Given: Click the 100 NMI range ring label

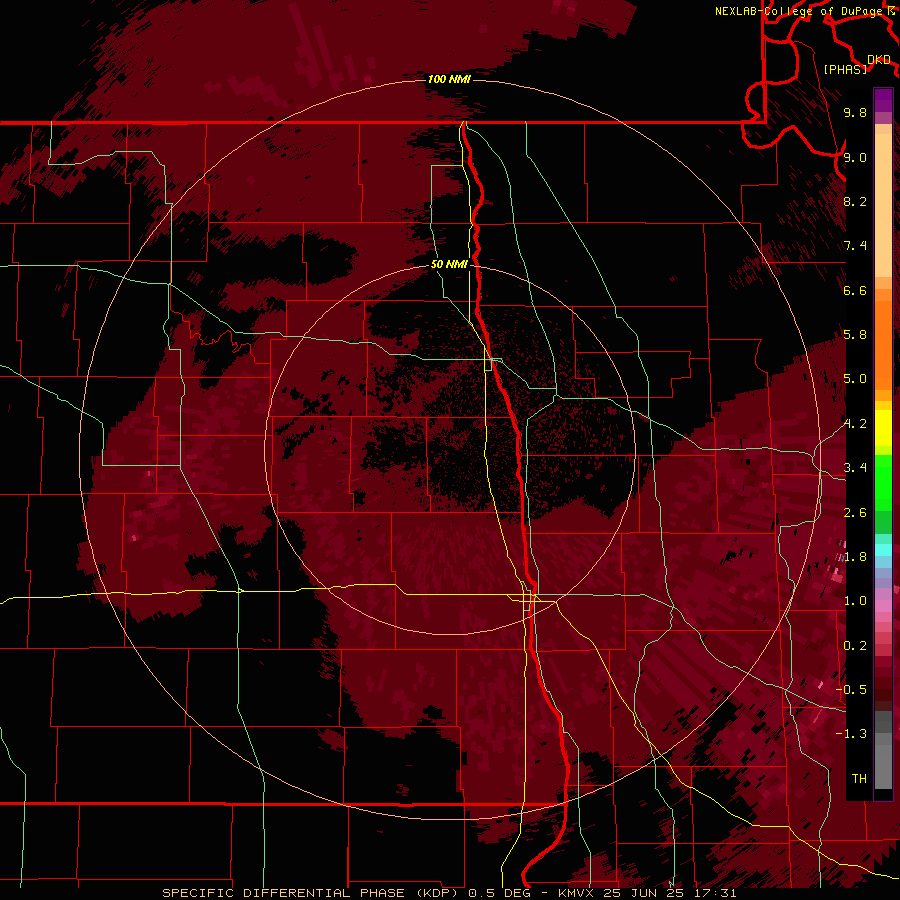Looking at the screenshot, I should [x=449, y=79].
